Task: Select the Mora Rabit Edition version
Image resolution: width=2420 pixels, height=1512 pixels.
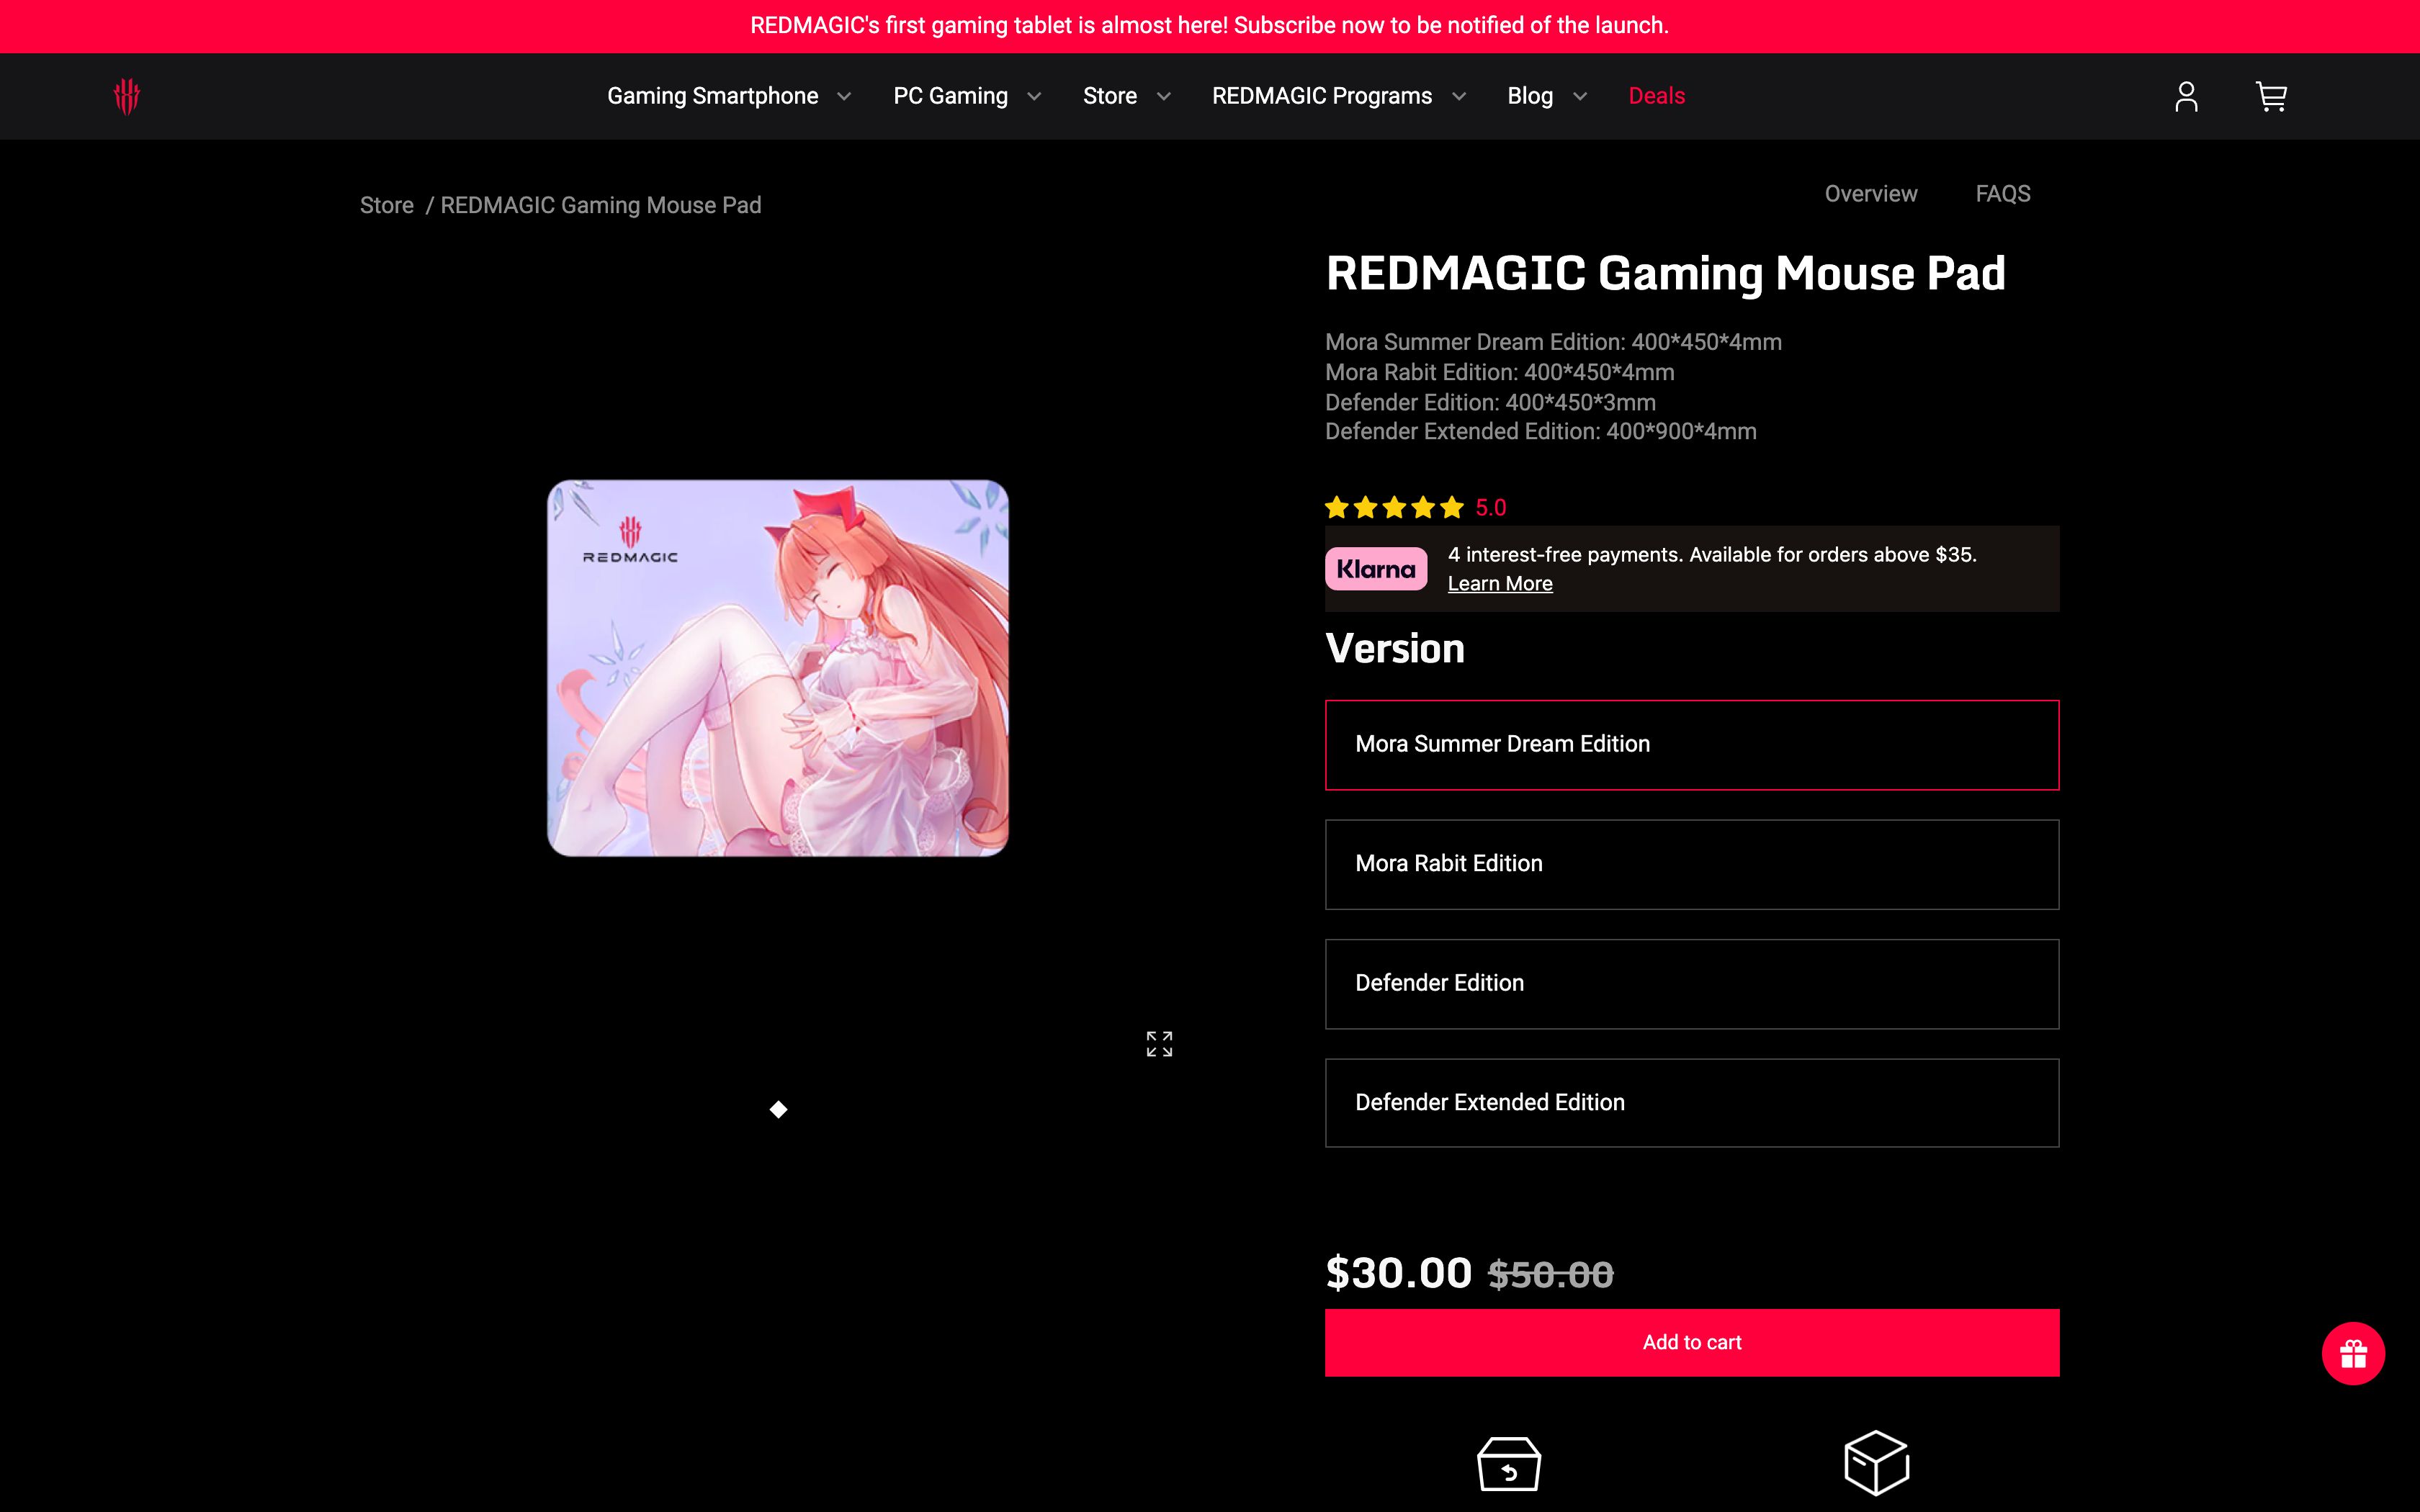Action: (x=1691, y=863)
